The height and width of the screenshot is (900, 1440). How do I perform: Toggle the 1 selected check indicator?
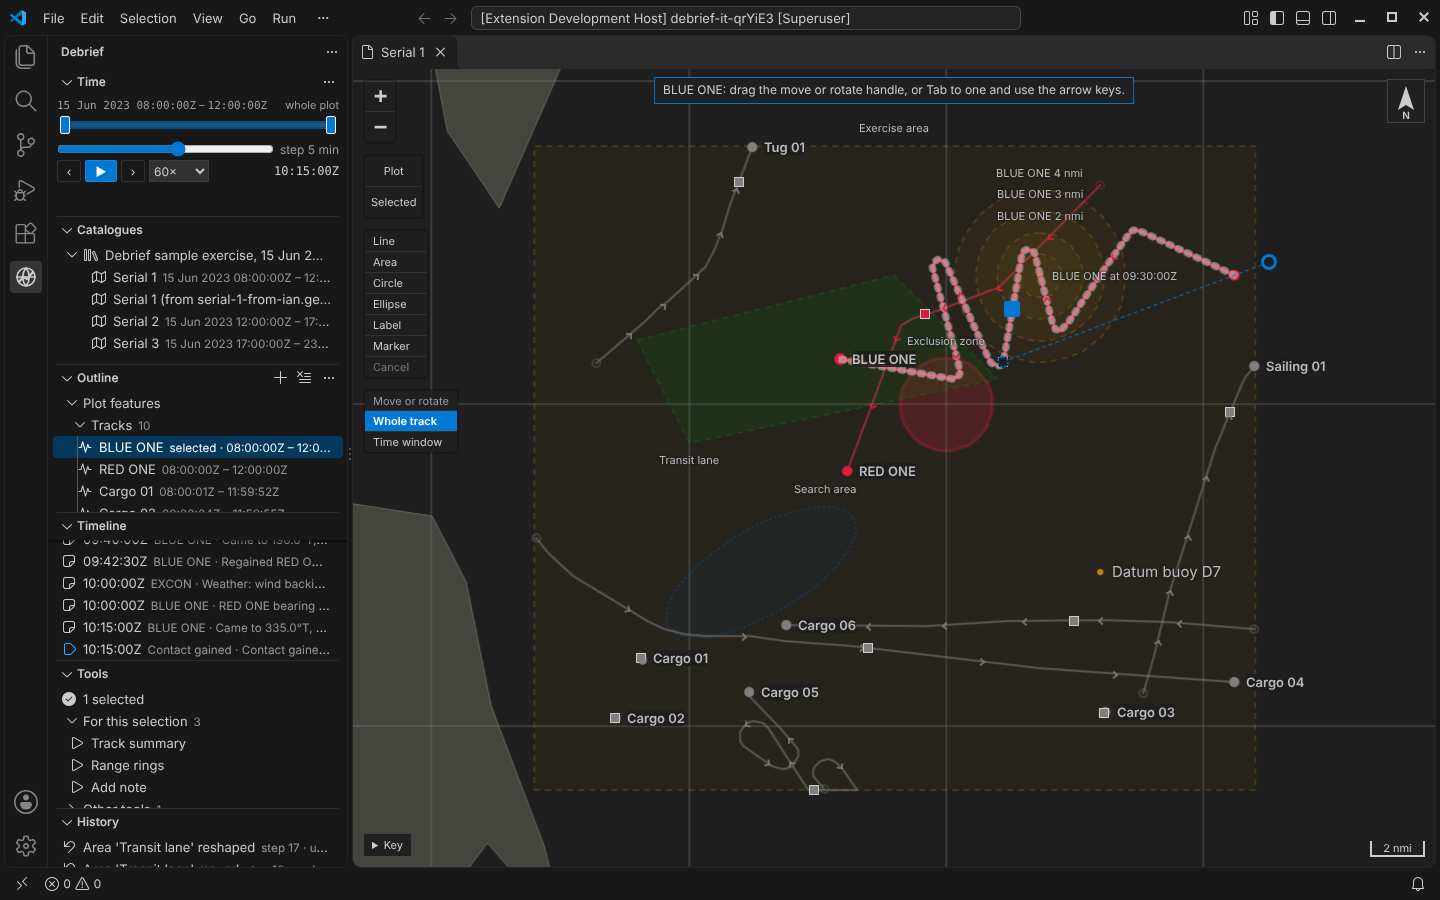click(69, 700)
